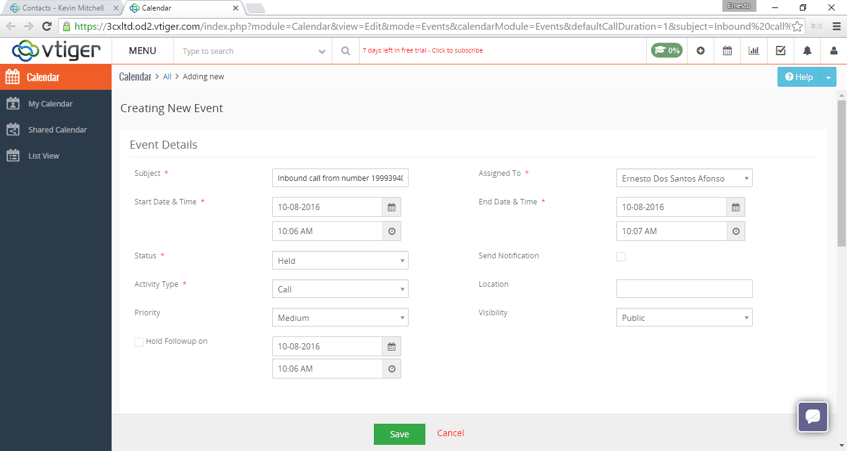Open Priority dropdown showing Medium

(x=340, y=318)
